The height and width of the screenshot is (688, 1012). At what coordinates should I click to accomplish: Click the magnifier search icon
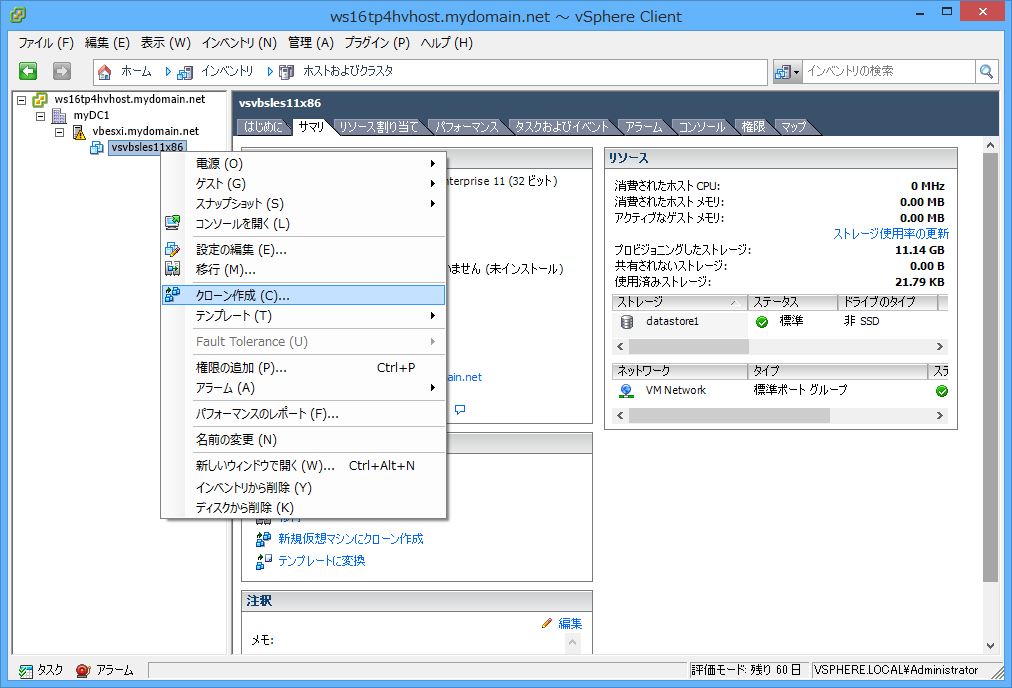pyautogui.click(x=986, y=71)
